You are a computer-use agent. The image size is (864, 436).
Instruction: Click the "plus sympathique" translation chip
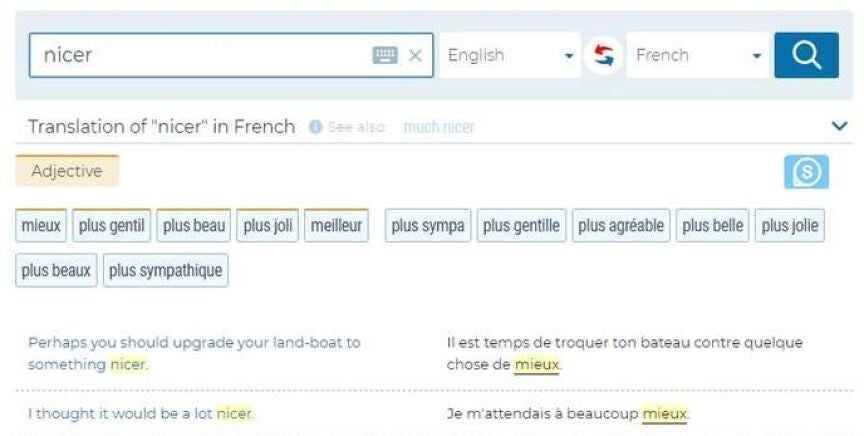point(165,270)
